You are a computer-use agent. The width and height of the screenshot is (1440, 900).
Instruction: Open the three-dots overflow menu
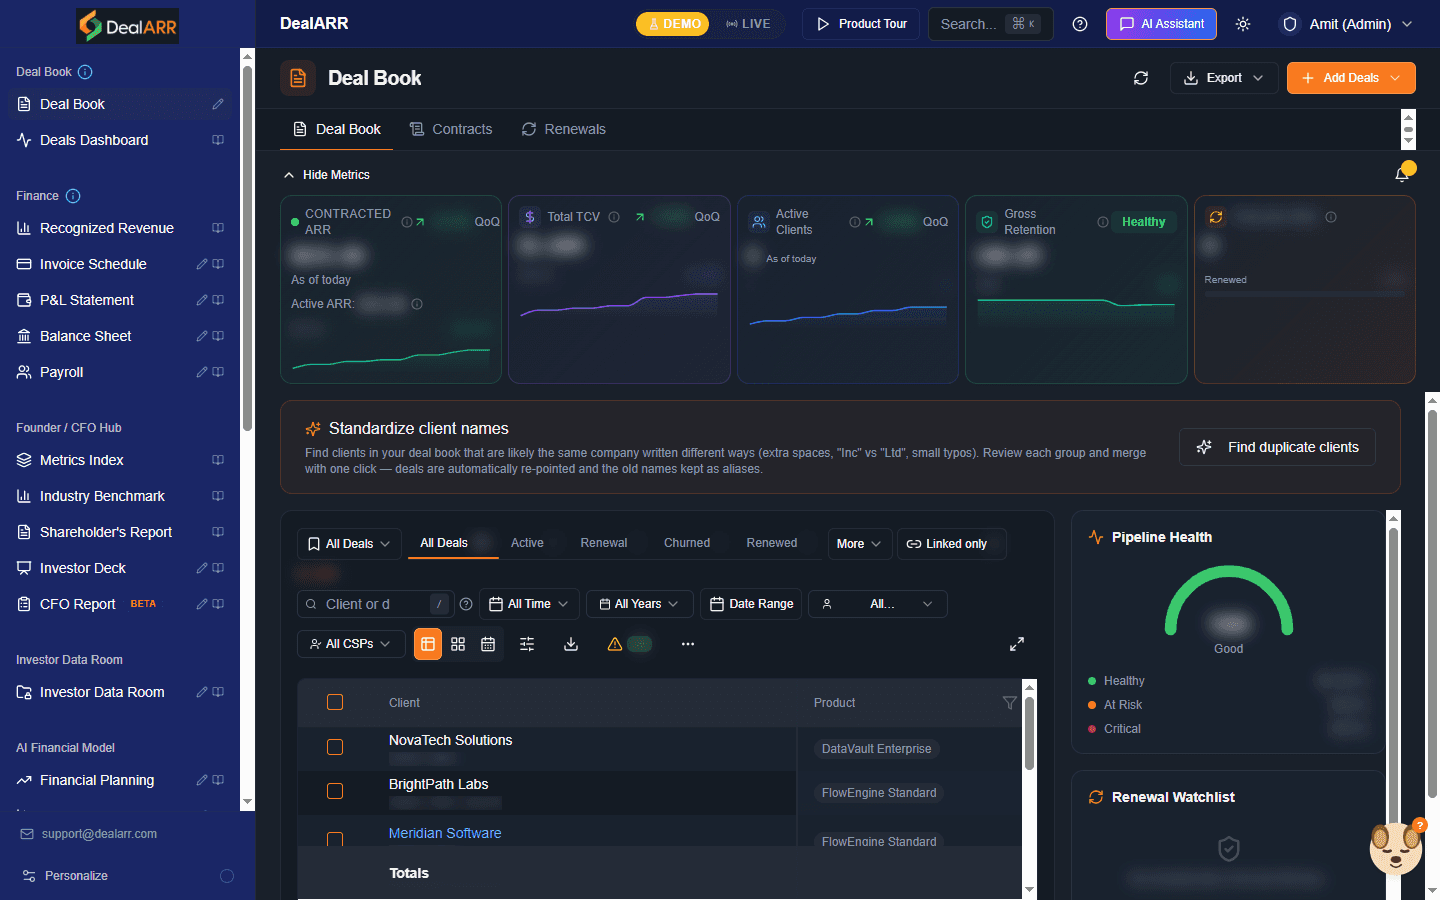(688, 644)
